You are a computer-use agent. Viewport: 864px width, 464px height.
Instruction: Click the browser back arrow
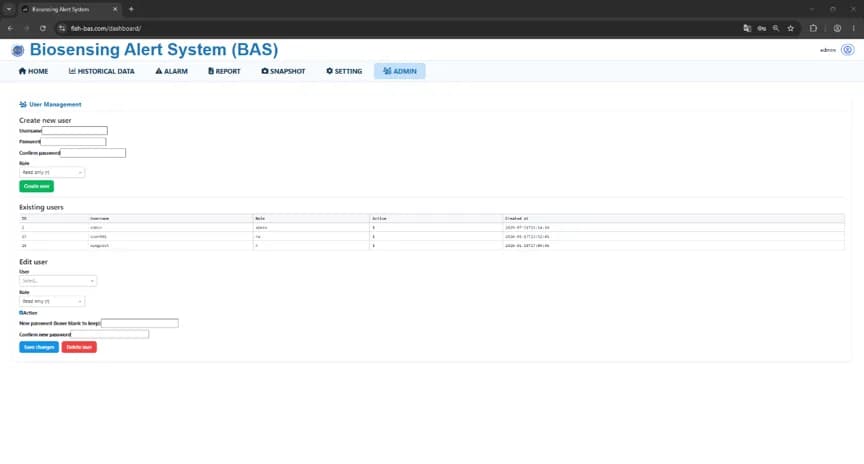click(10, 28)
